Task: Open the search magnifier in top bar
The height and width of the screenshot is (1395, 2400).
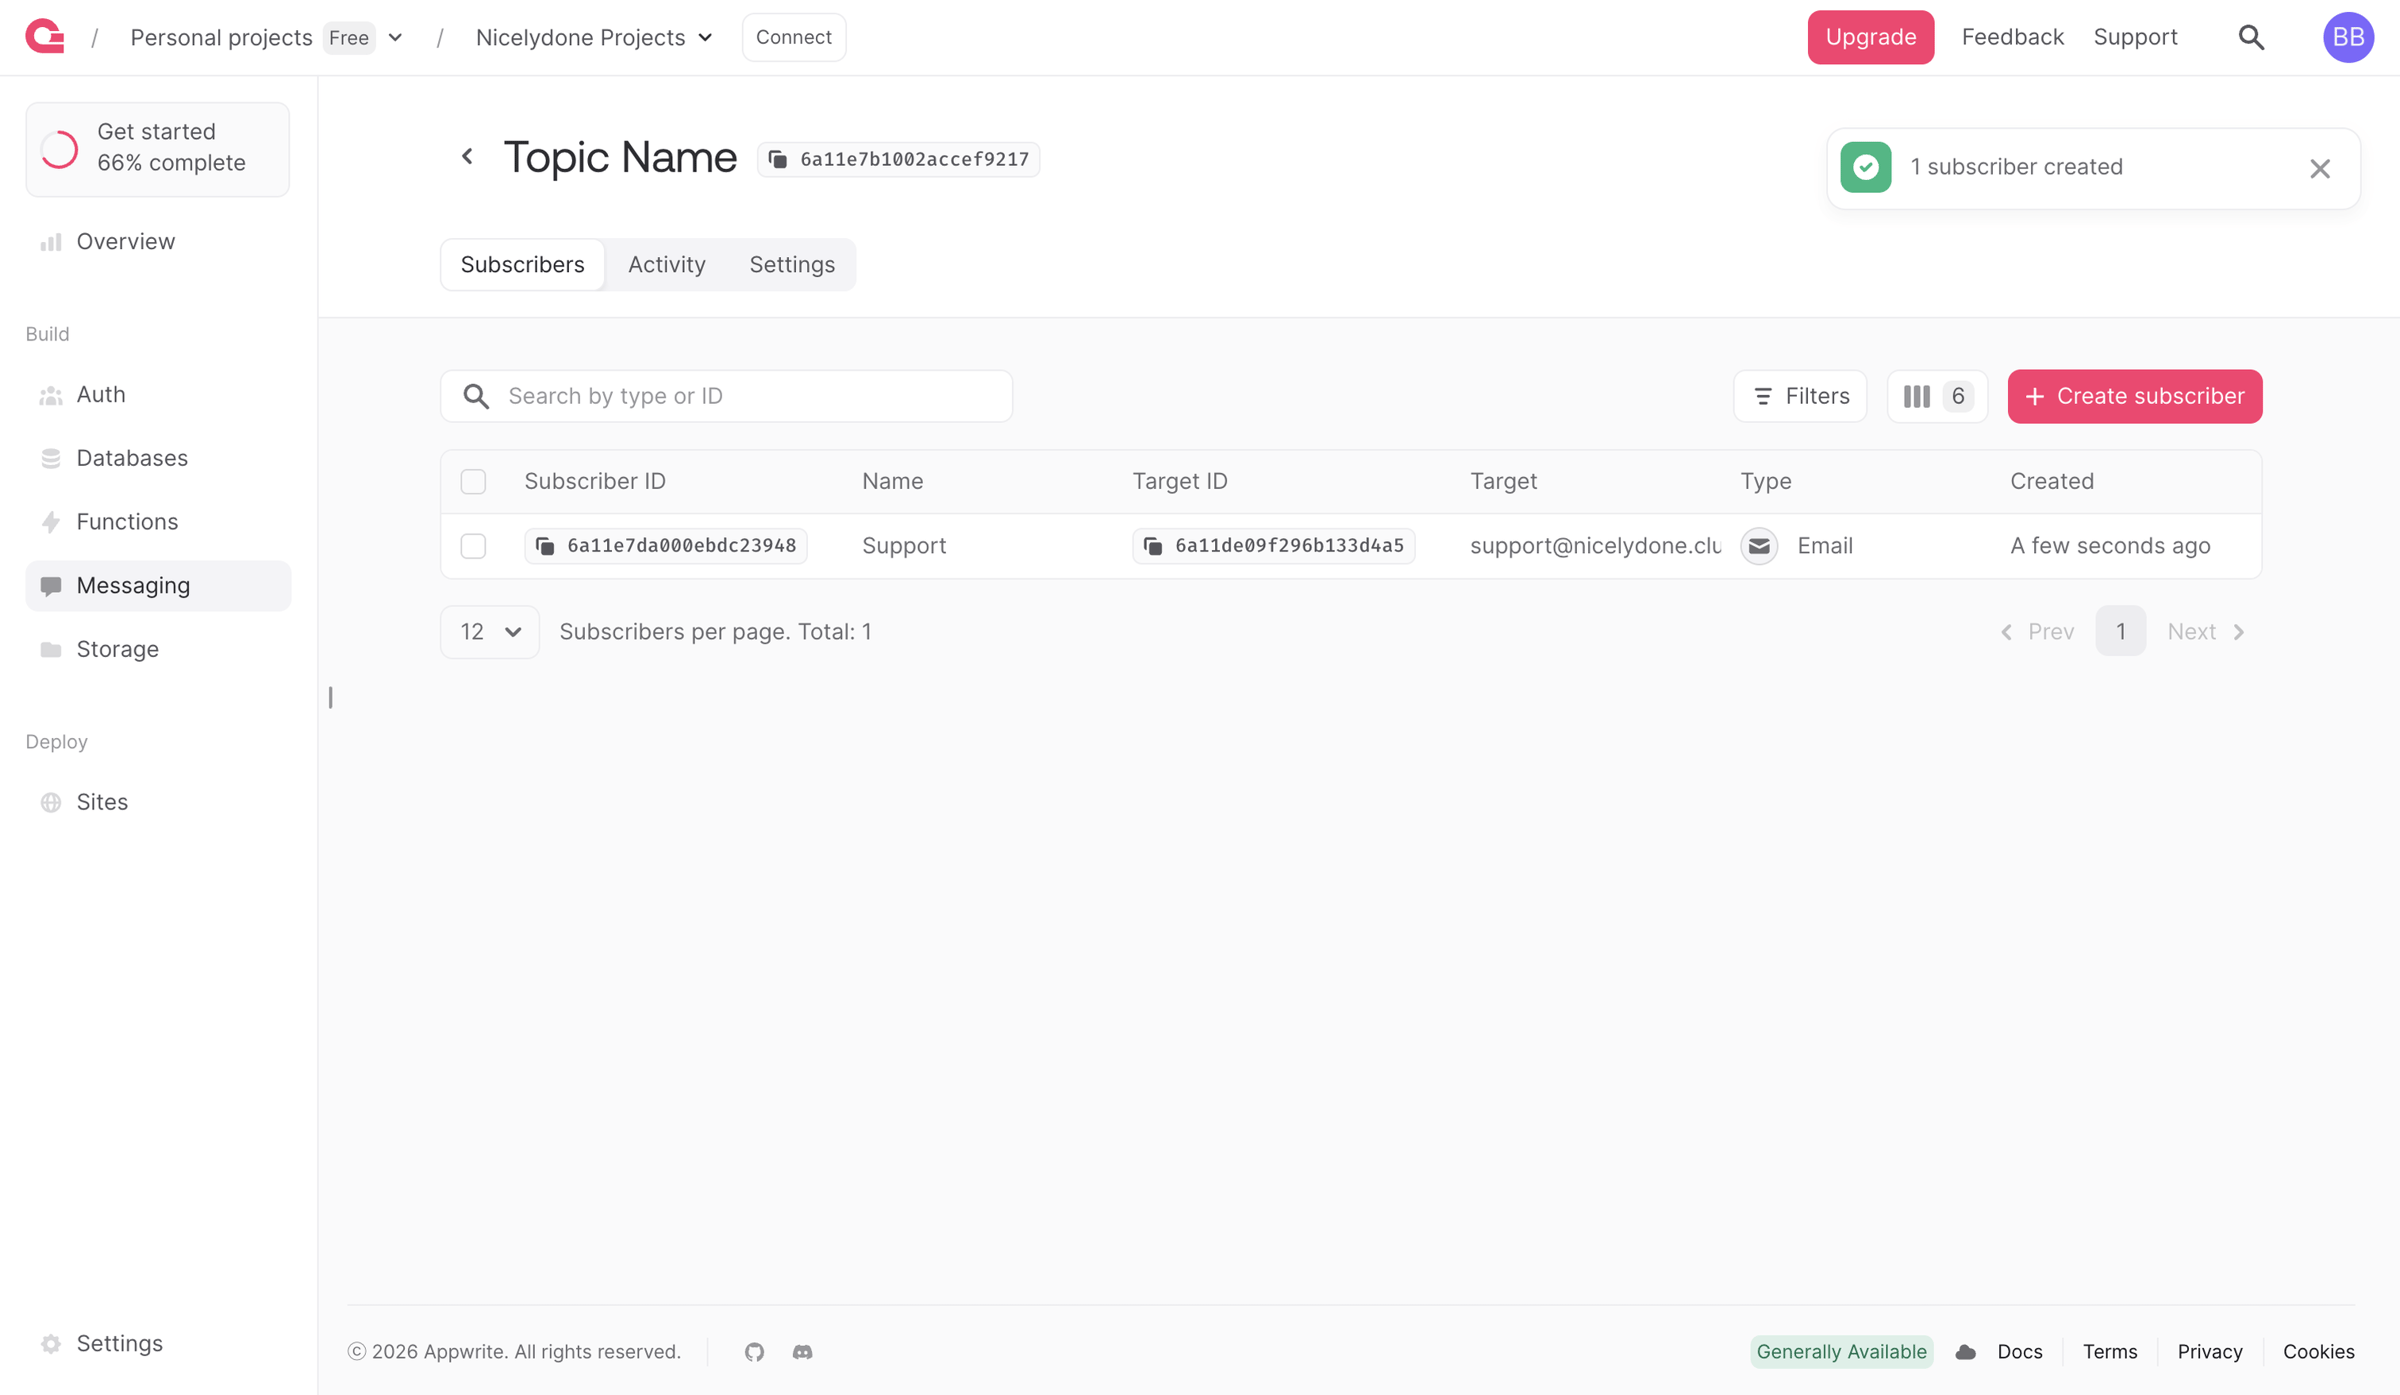Action: coord(2251,37)
